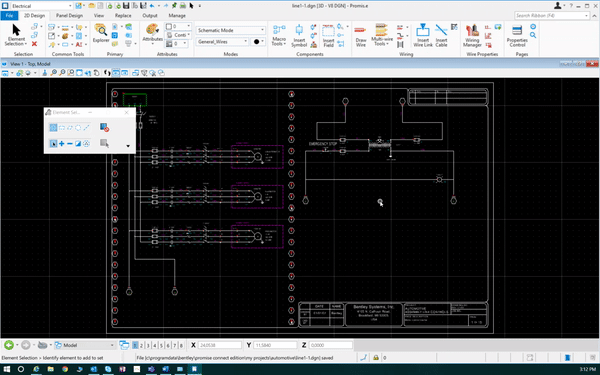Viewport: 600px width, 375px height.
Task: Expand the General_Wires dropdown
Action: (222, 41)
